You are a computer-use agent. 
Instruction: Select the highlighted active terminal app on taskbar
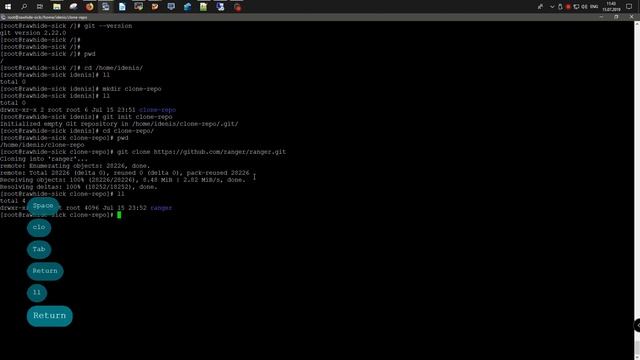point(106,7)
